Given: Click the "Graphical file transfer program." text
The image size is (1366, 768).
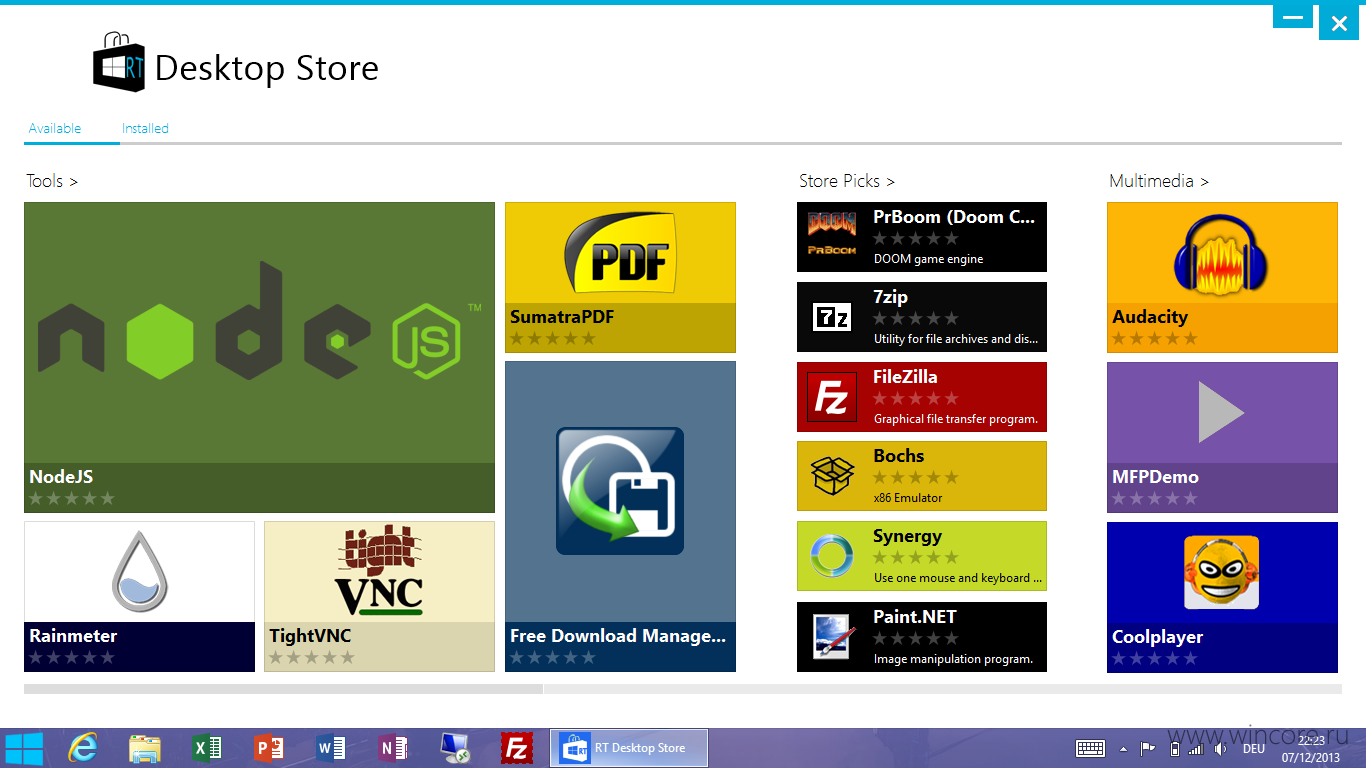Looking at the screenshot, I should 956,419.
